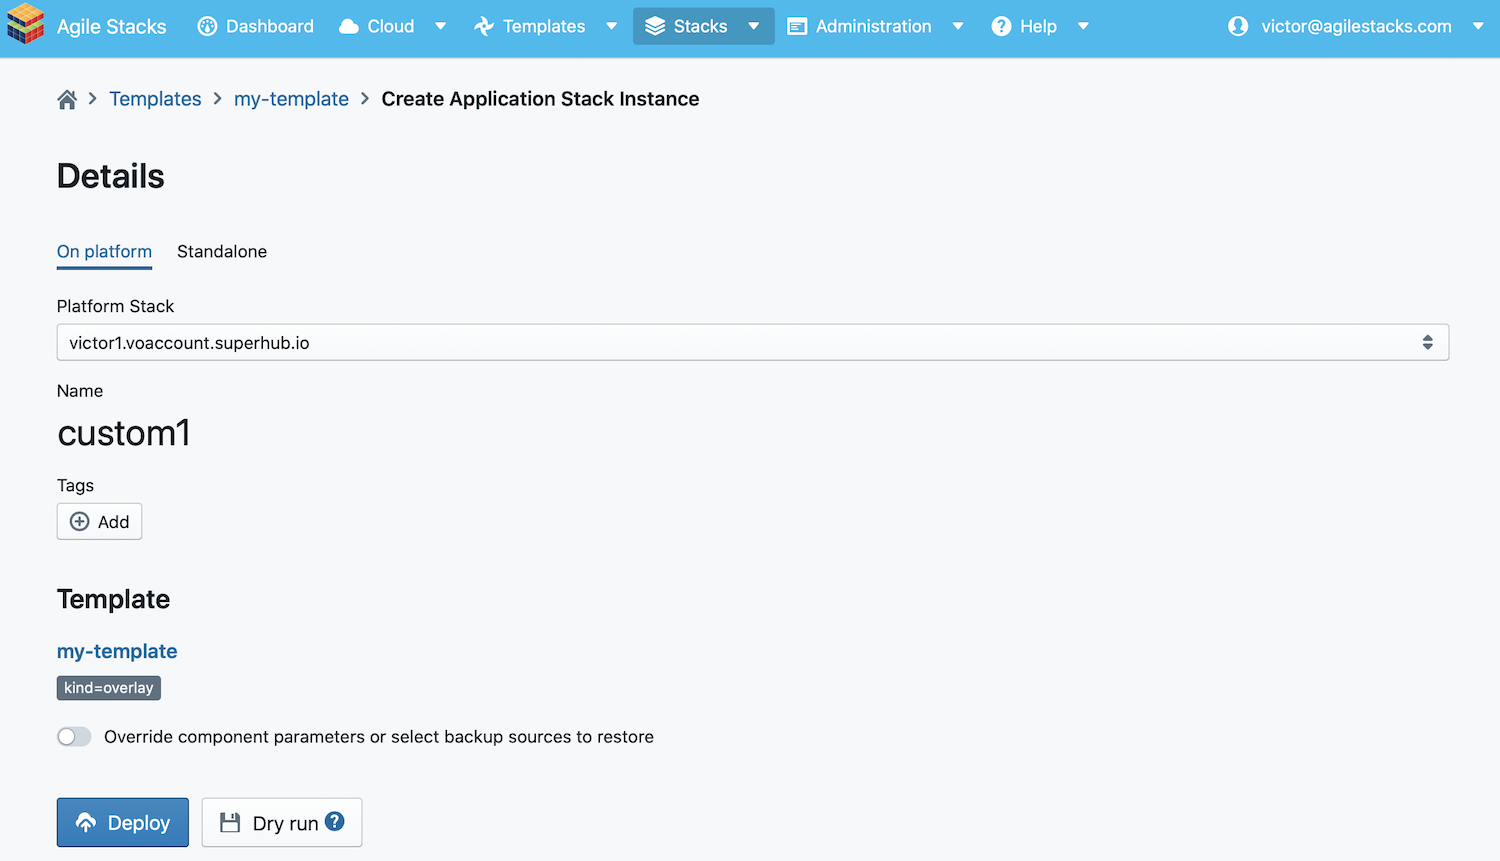
Task: Click the Agile Stacks cube logo
Action: [x=26, y=25]
